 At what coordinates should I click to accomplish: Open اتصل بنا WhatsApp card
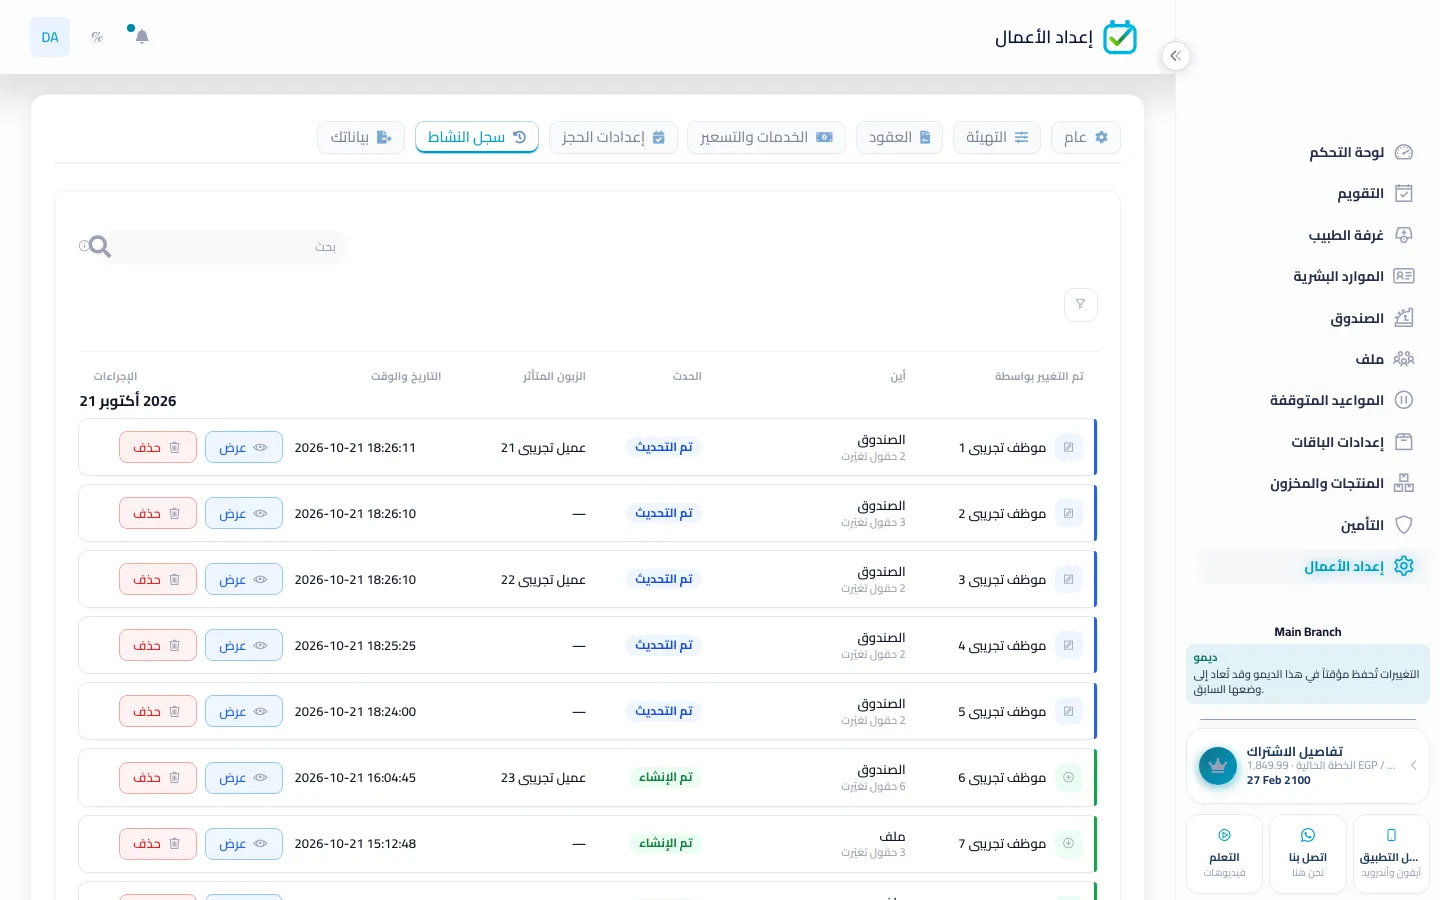pyautogui.click(x=1308, y=854)
